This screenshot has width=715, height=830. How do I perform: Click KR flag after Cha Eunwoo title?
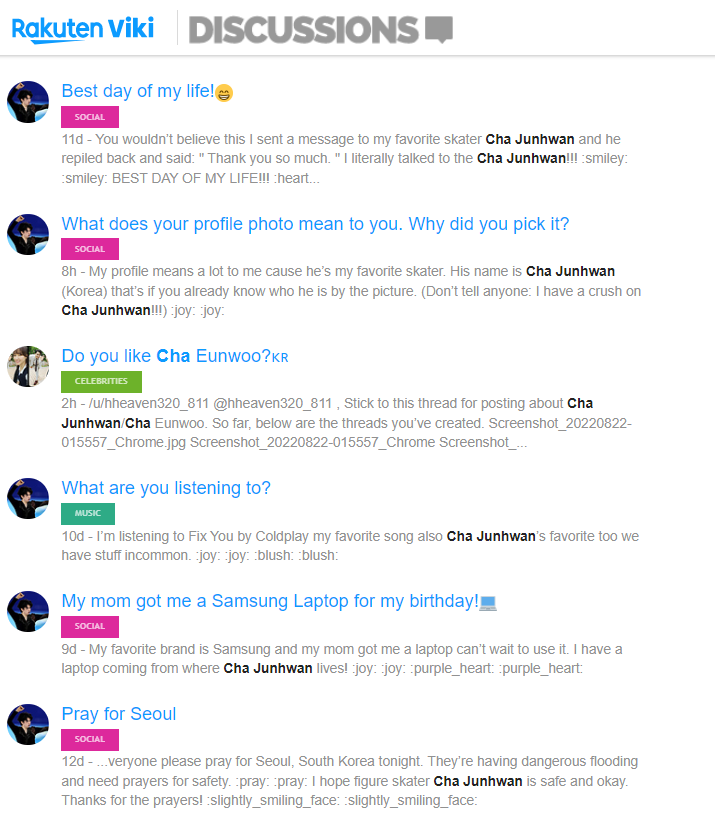pos(280,358)
